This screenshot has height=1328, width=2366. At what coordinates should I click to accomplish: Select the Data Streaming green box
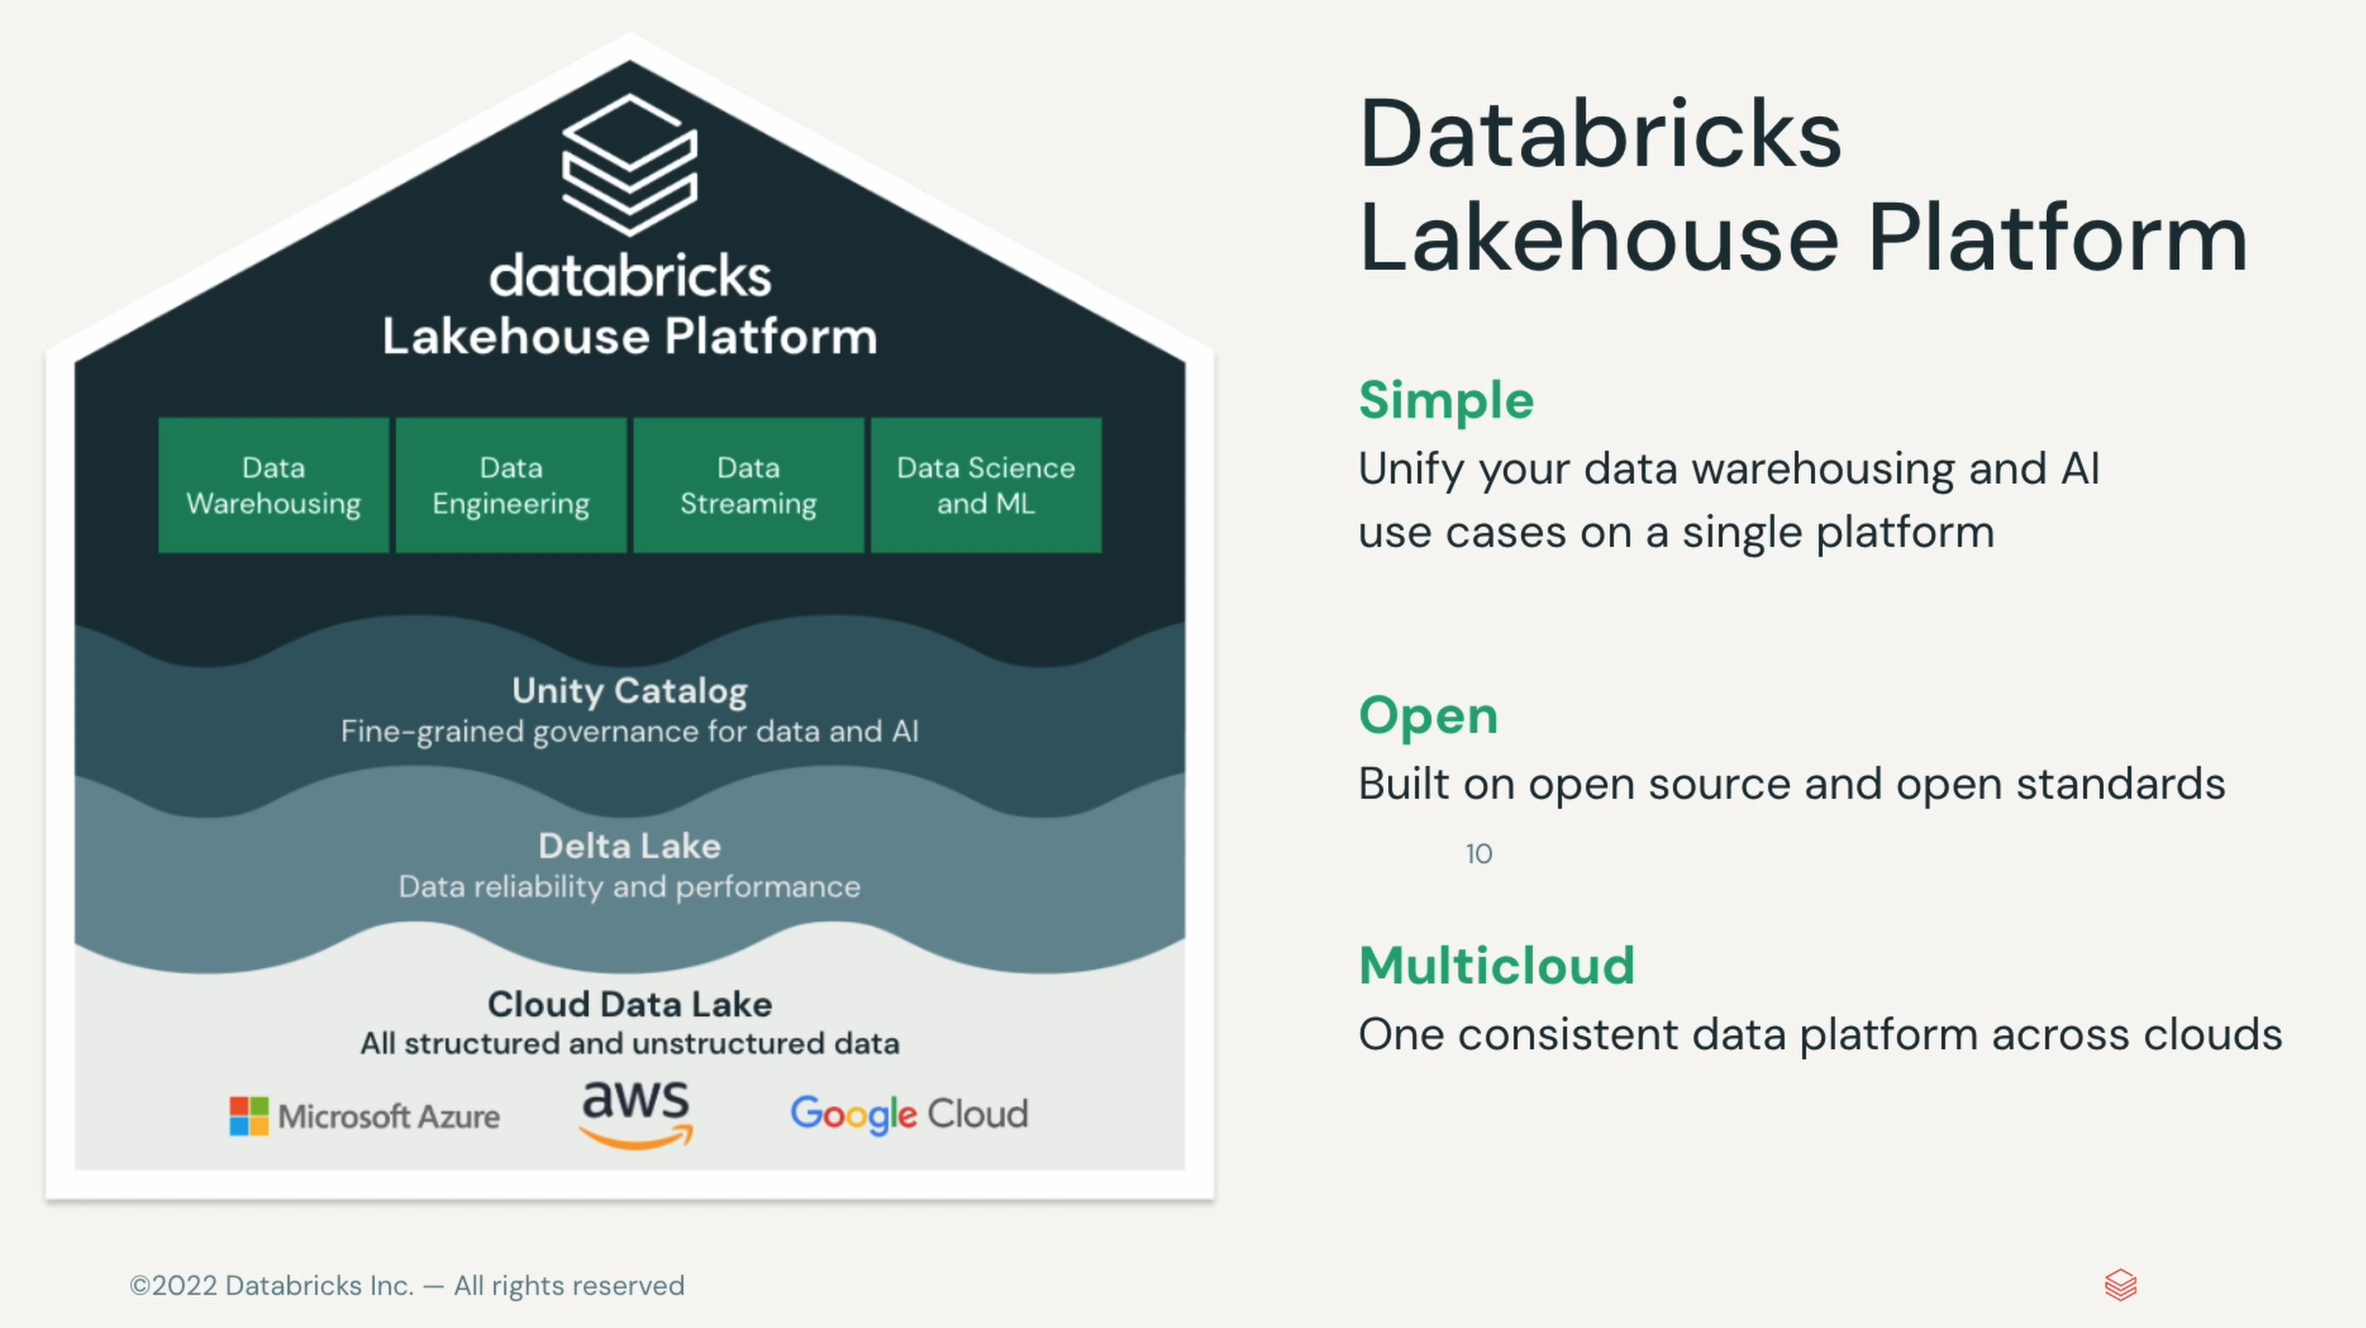click(748, 486)
